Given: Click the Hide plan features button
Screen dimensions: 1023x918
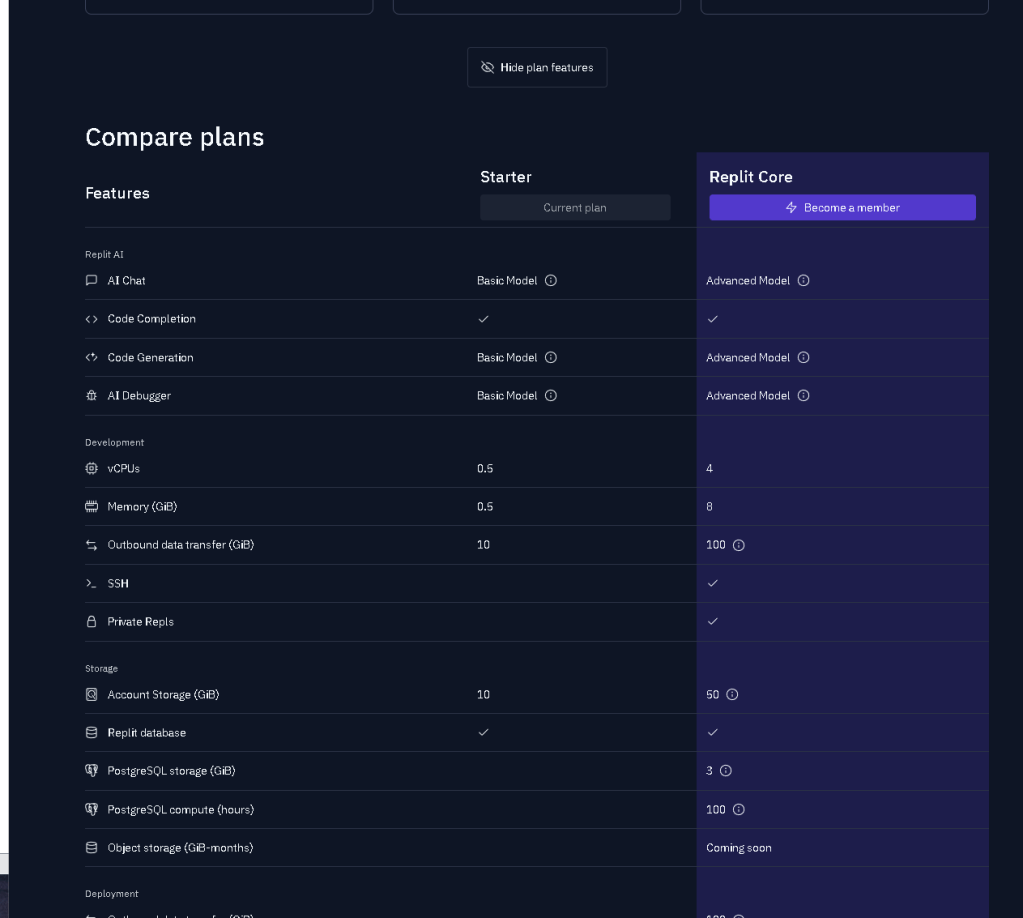Looking at the screenshot, I should [537, 67].
